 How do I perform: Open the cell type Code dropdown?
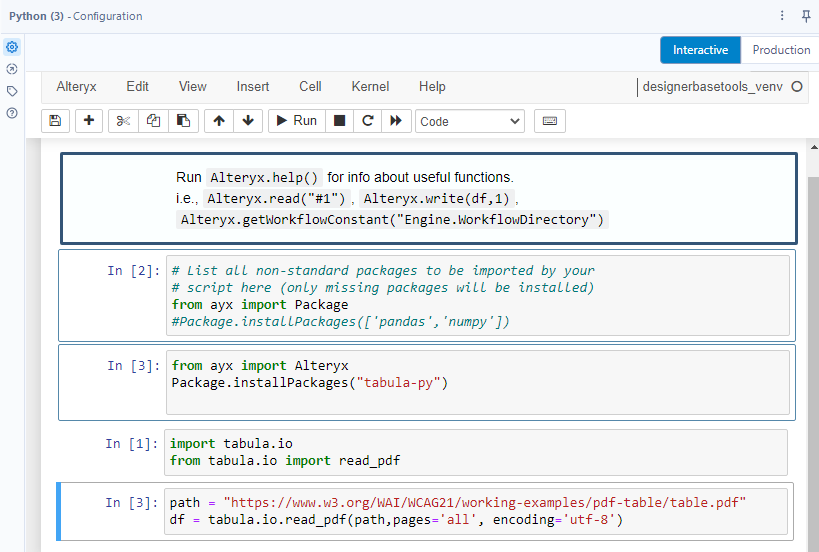tap(469, 121)
